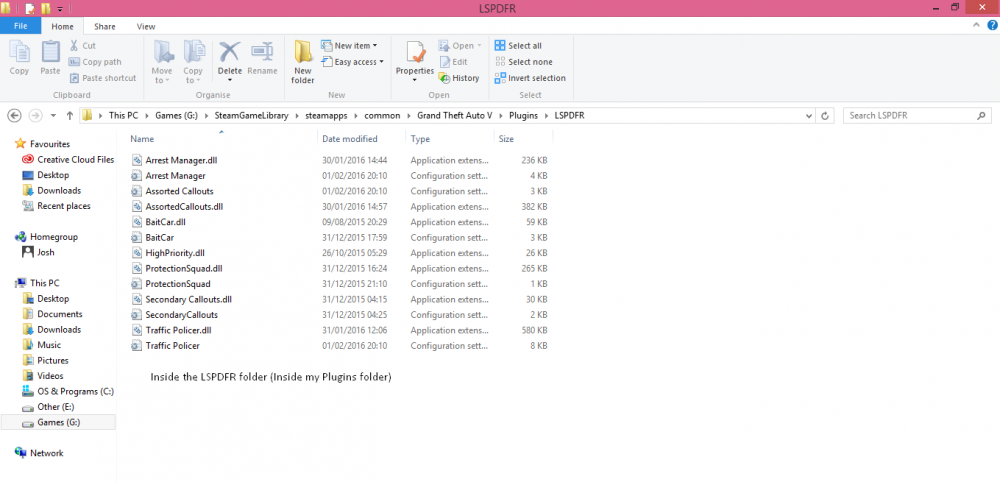Click the Paste clipboard icon
The image size is (1000, 482).
click(x=50, y=52)
